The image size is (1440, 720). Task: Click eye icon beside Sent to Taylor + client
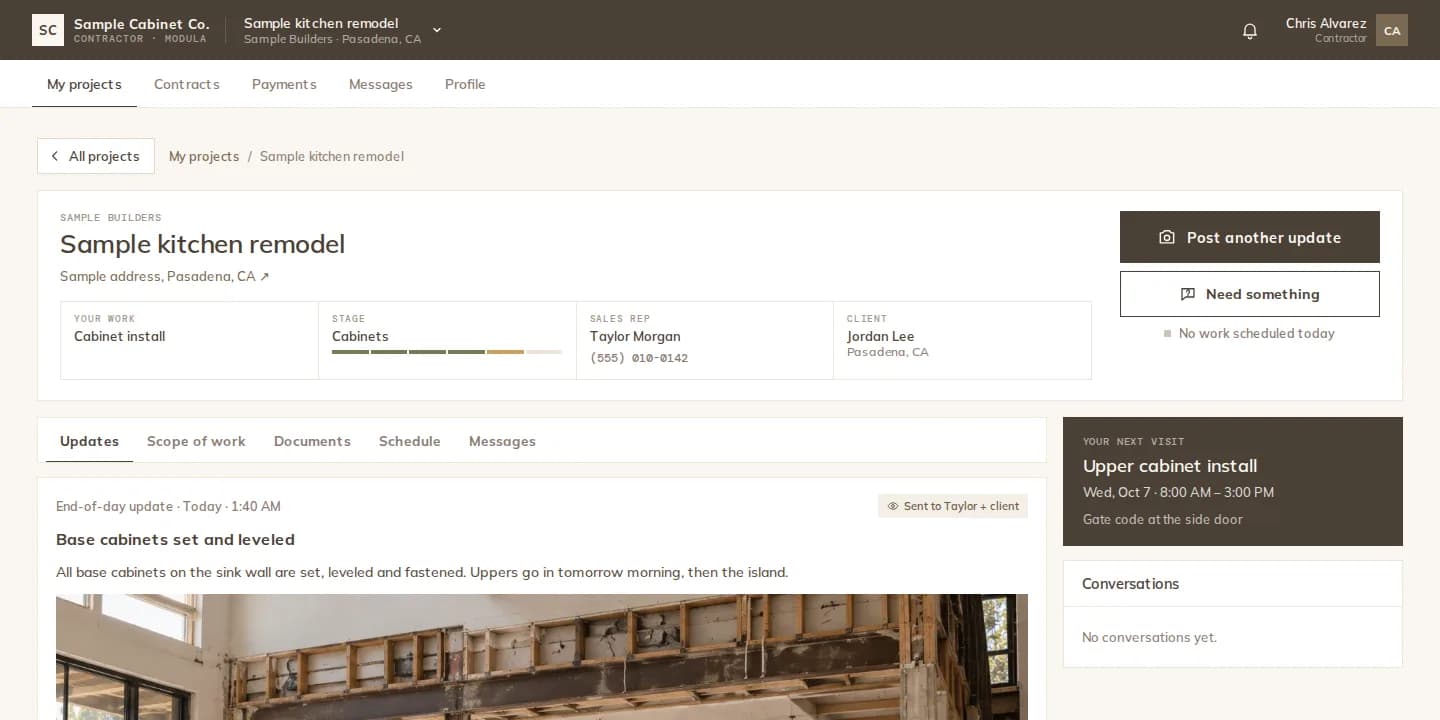(893, 506)
